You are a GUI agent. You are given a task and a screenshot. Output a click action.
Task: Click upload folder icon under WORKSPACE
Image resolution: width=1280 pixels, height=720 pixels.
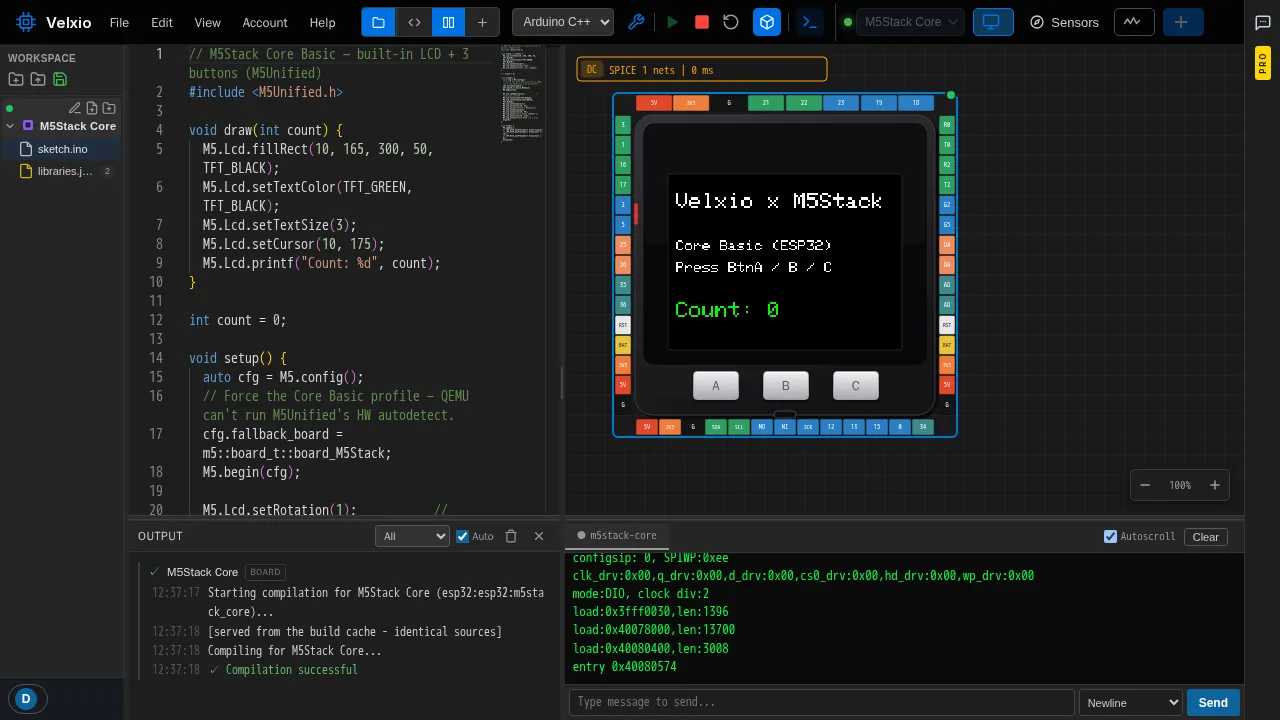point(38,79)
